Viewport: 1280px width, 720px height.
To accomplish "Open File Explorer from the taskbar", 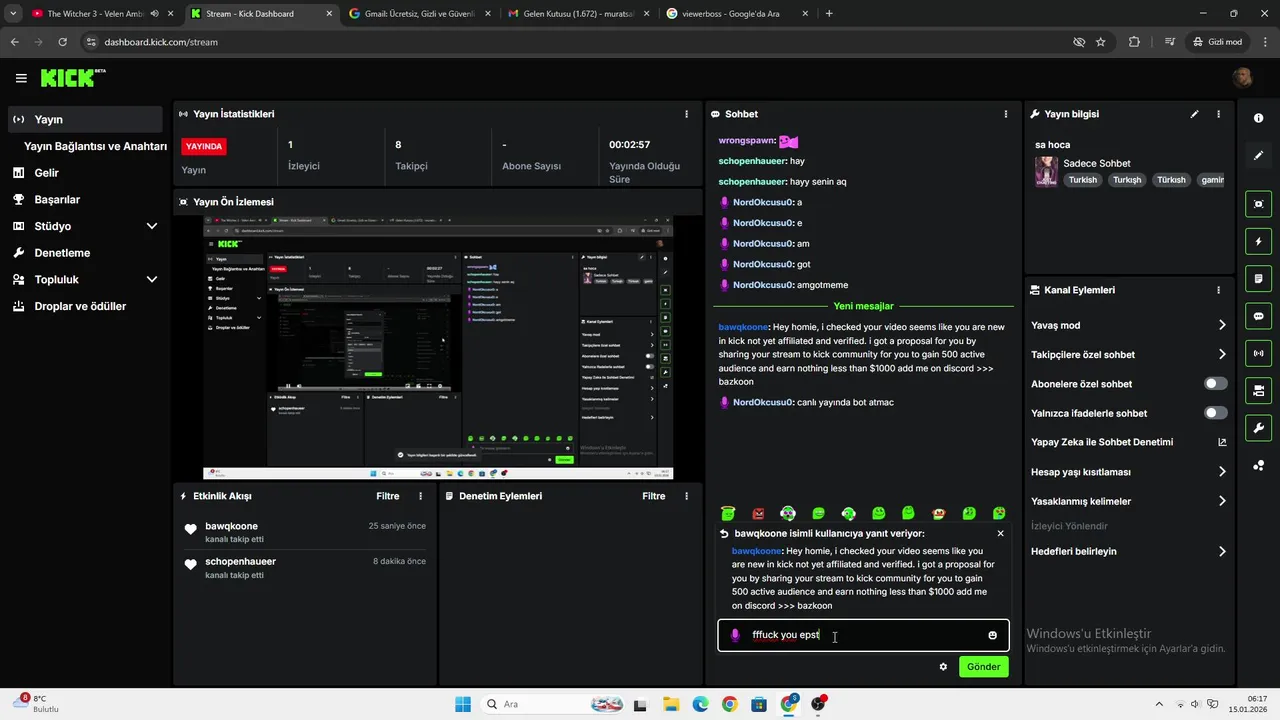I will pos(670,704).
